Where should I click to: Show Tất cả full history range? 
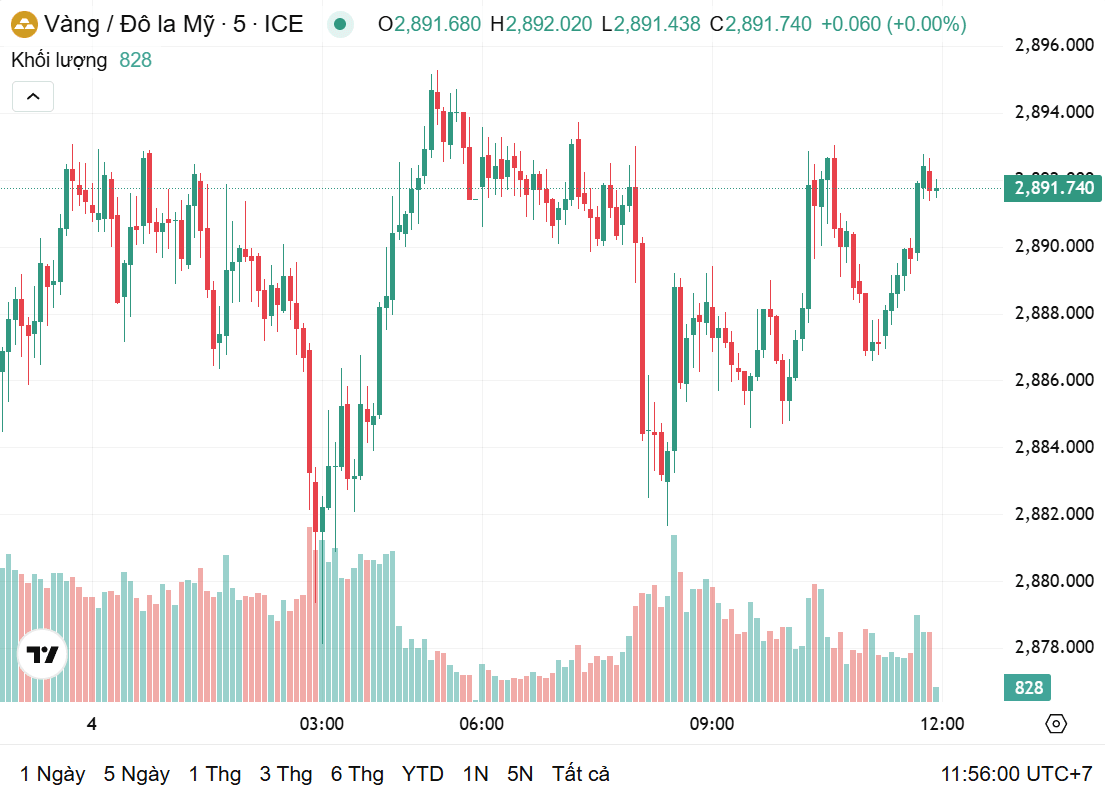pyautogui.click(x=581, y=774)
